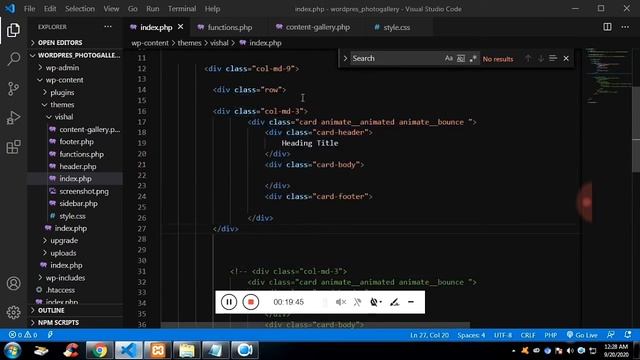Toggle recorder audio mute speaker icon
The width and height of the screenshot is (640, 360).
click(x=341, y=302)
